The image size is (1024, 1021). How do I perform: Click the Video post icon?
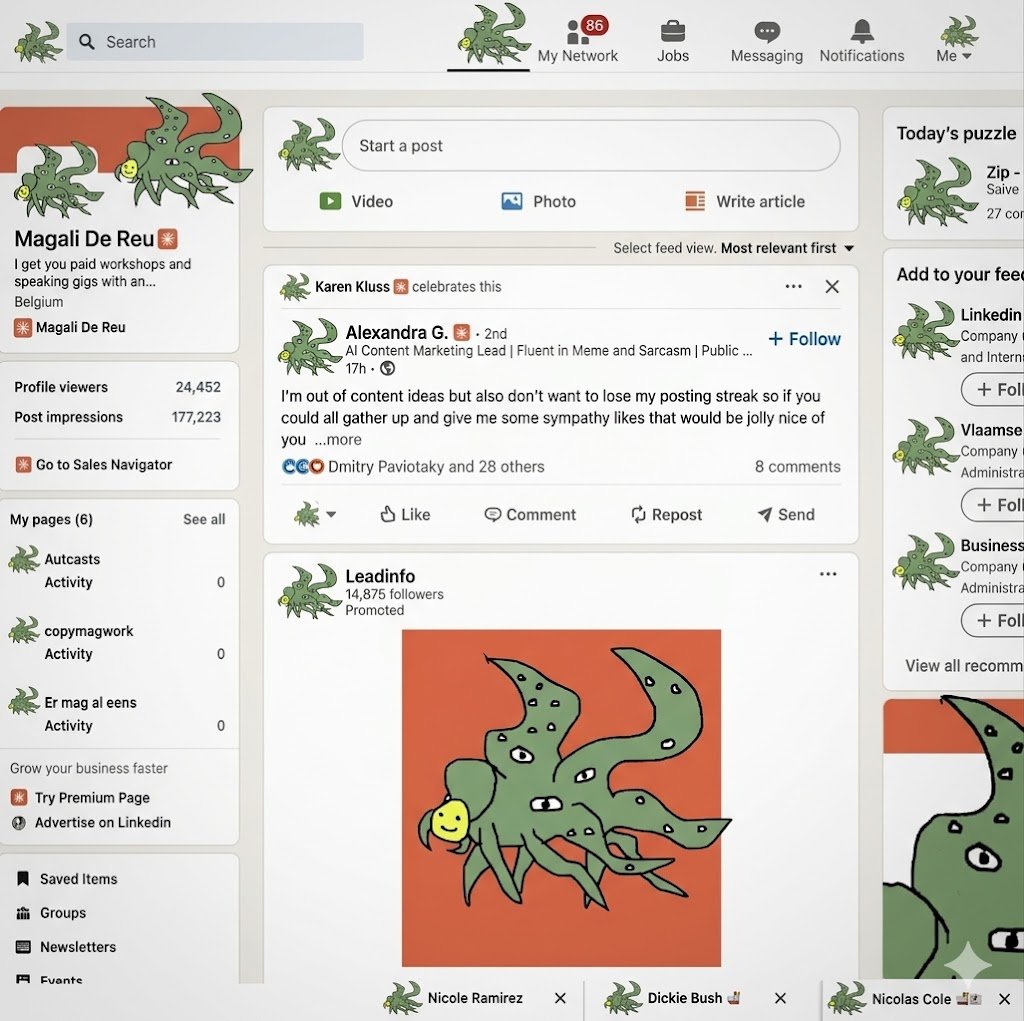(x=330, y=201)
